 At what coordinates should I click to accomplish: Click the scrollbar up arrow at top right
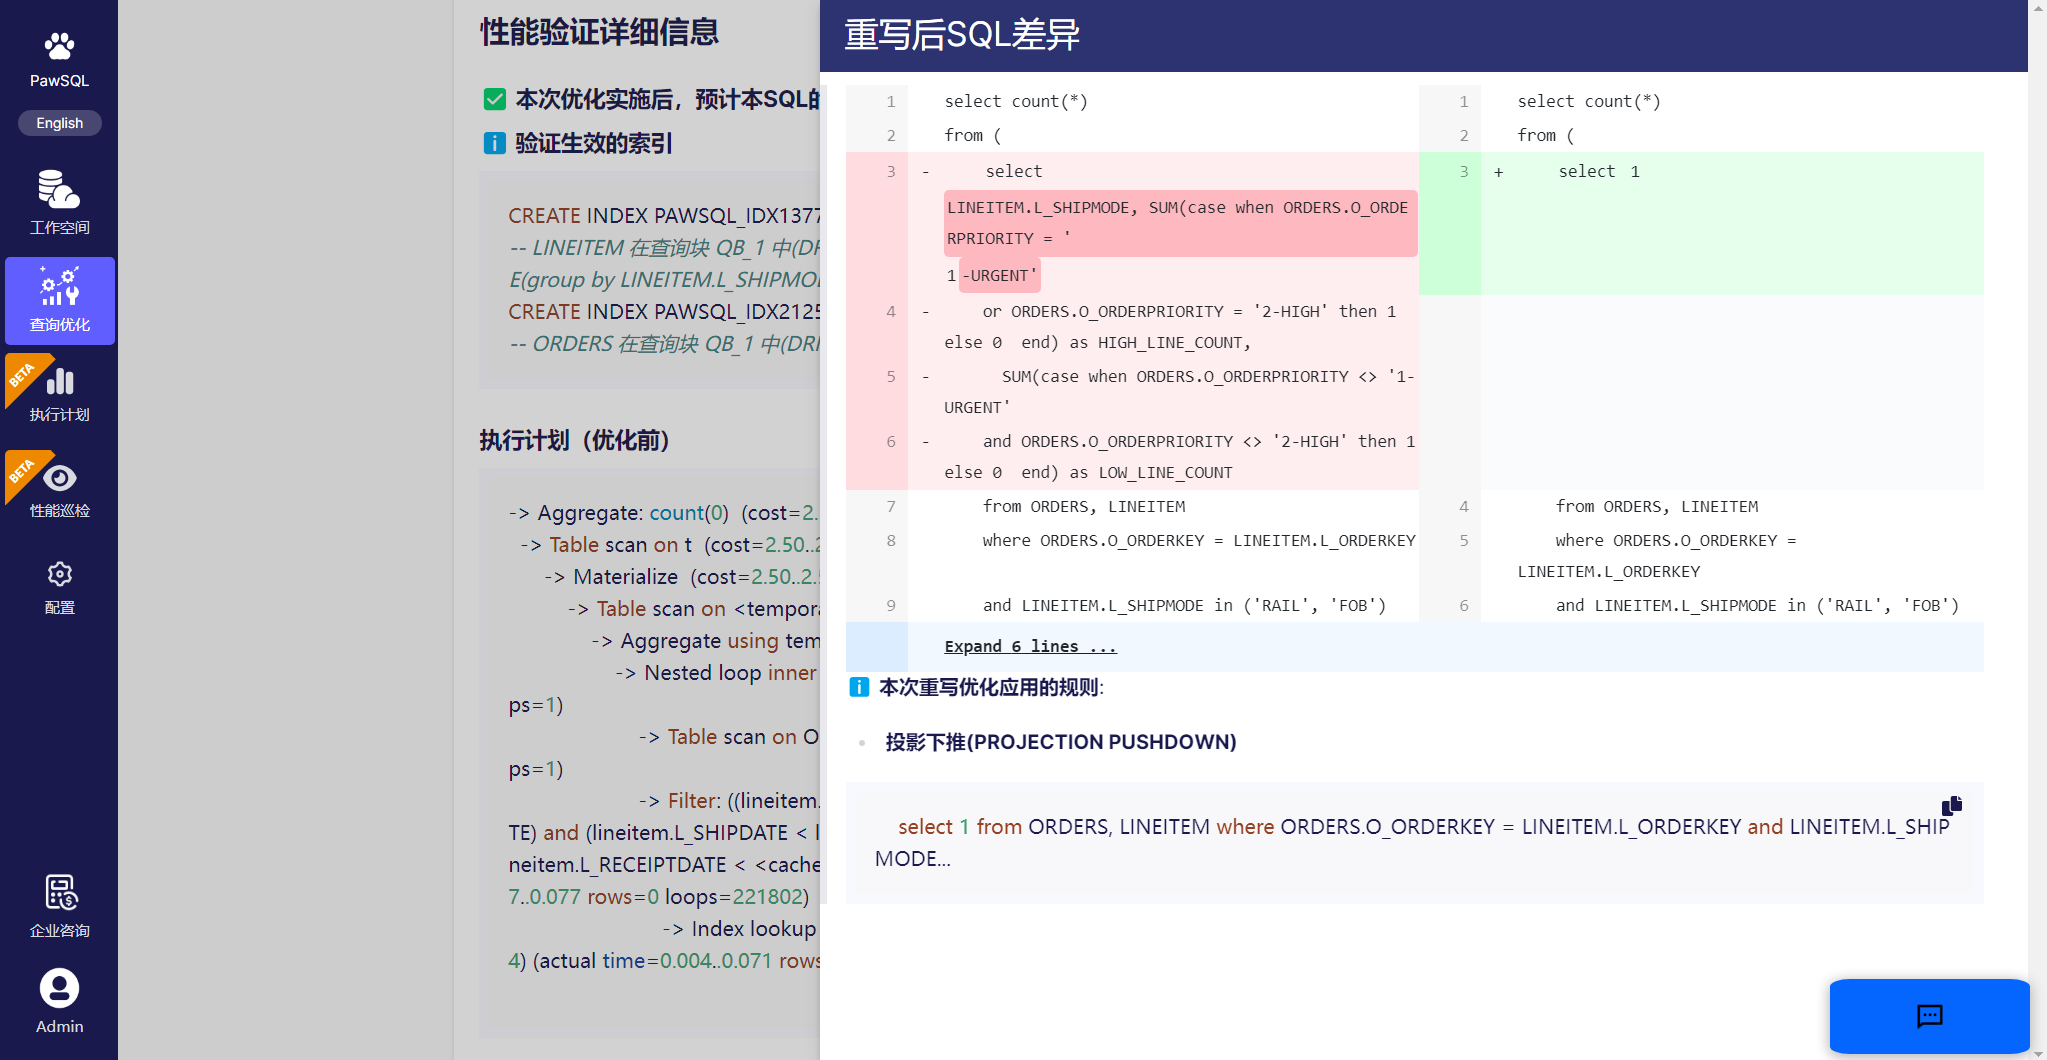(x=2037, y=8)
